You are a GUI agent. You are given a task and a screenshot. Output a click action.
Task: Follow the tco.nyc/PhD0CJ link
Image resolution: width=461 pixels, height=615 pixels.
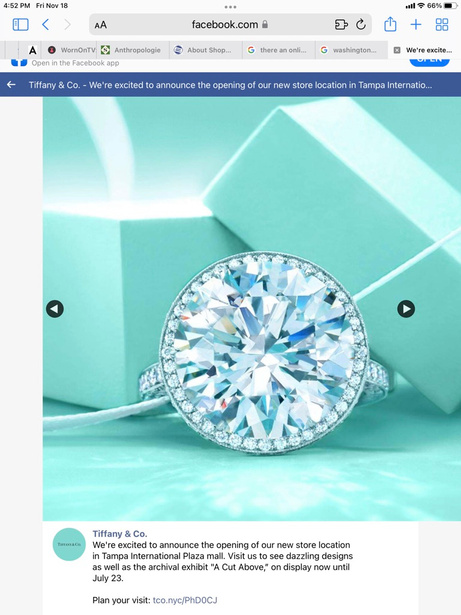[185, 600]
